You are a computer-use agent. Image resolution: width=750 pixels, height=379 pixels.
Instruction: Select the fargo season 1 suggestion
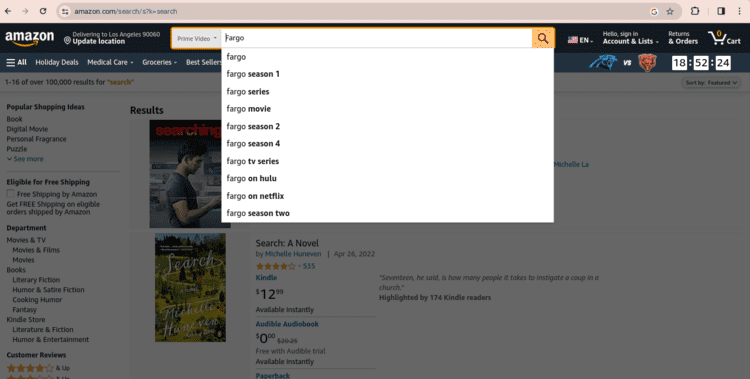coord(253,74)
